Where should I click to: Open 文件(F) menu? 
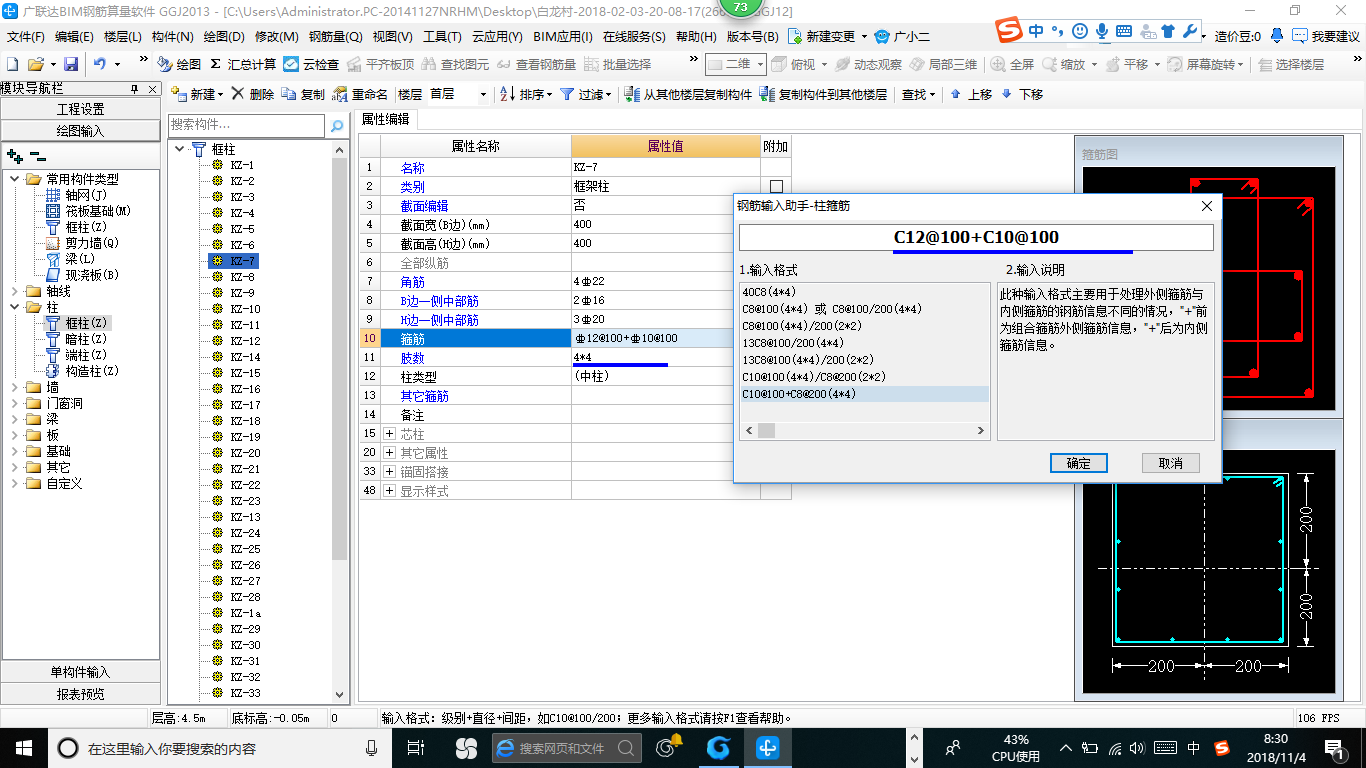click(x=26, y=36)
